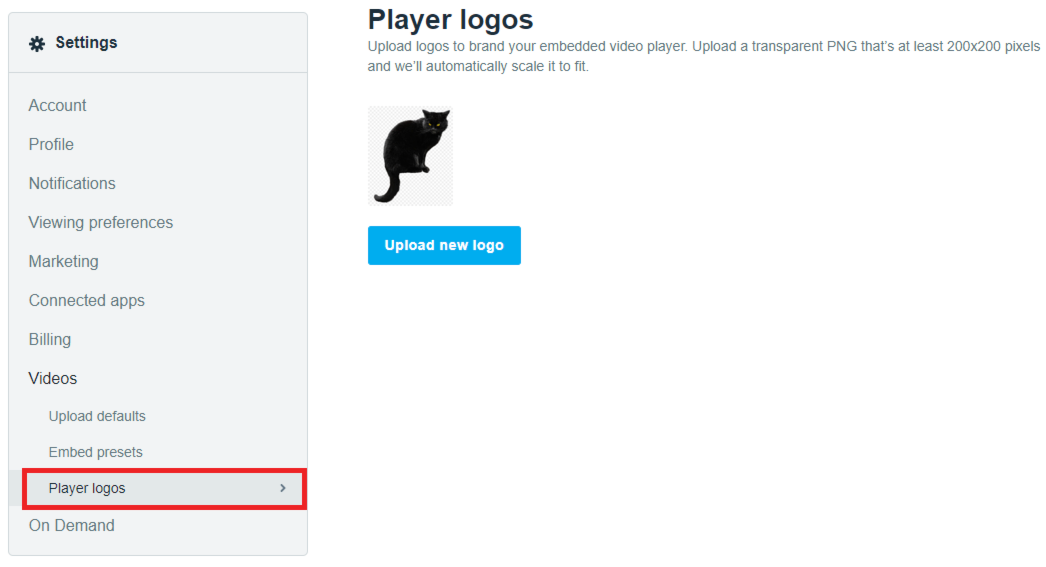Go to Profile settings
The height and width of the screenshot is (567, 1046).
click(51, 144)
